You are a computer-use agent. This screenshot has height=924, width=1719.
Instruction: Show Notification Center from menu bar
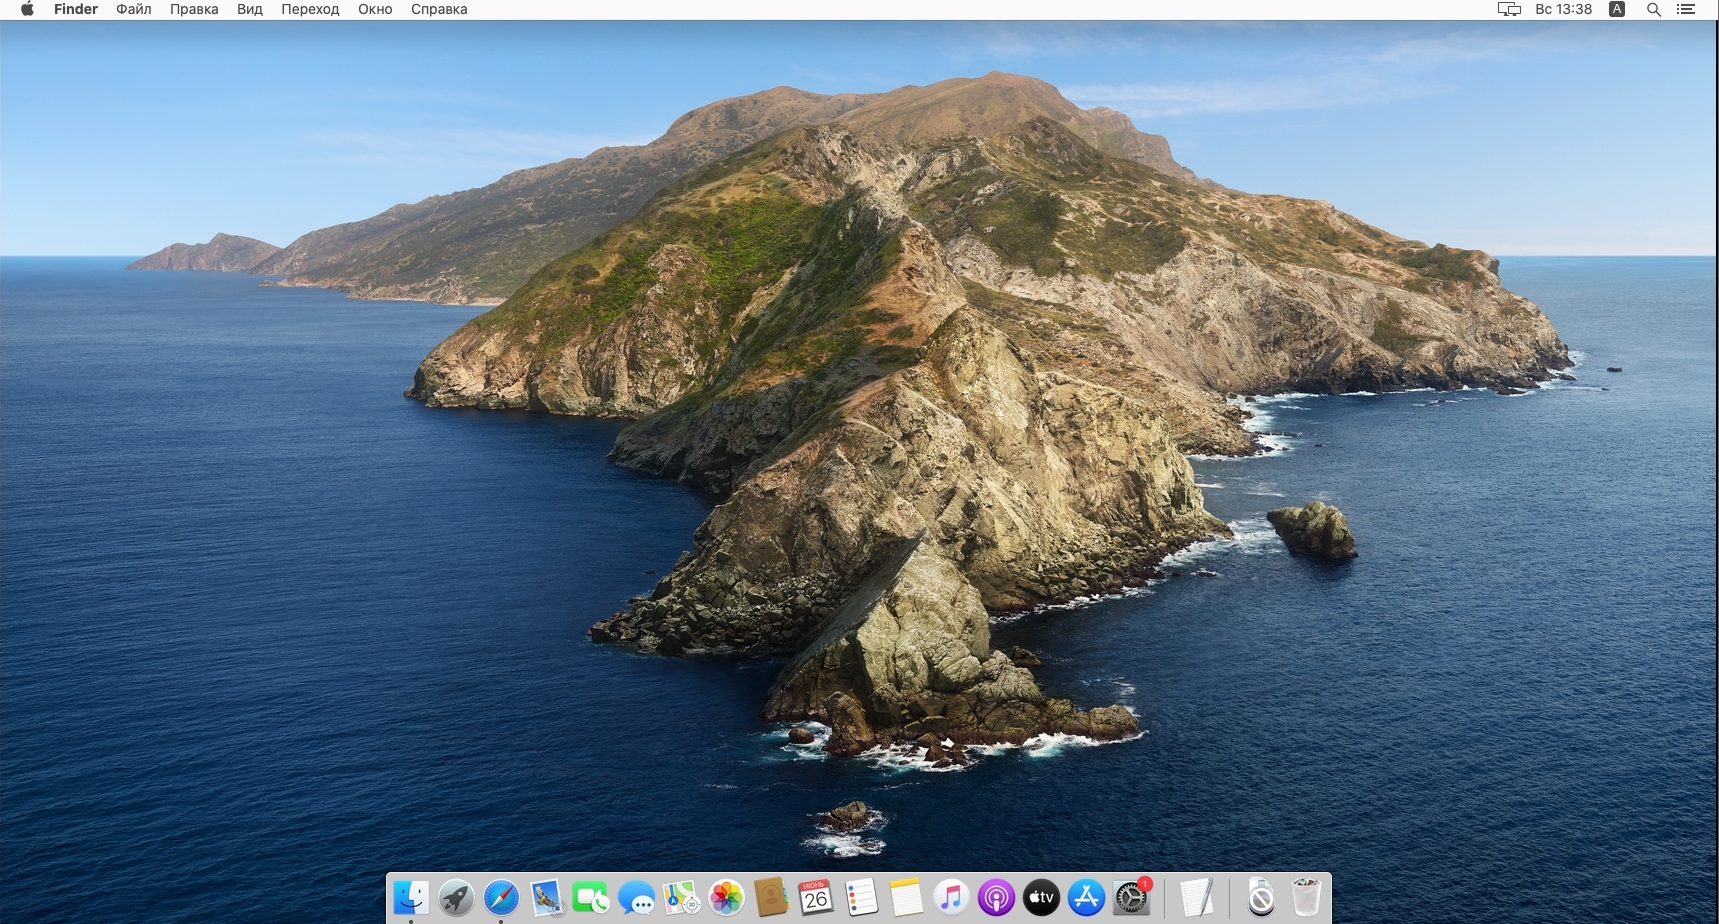pyautogui.click(x=1686, y=9)
